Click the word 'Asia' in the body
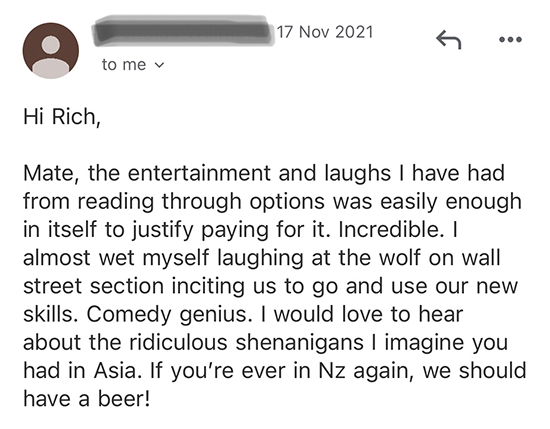 point(115,371)
